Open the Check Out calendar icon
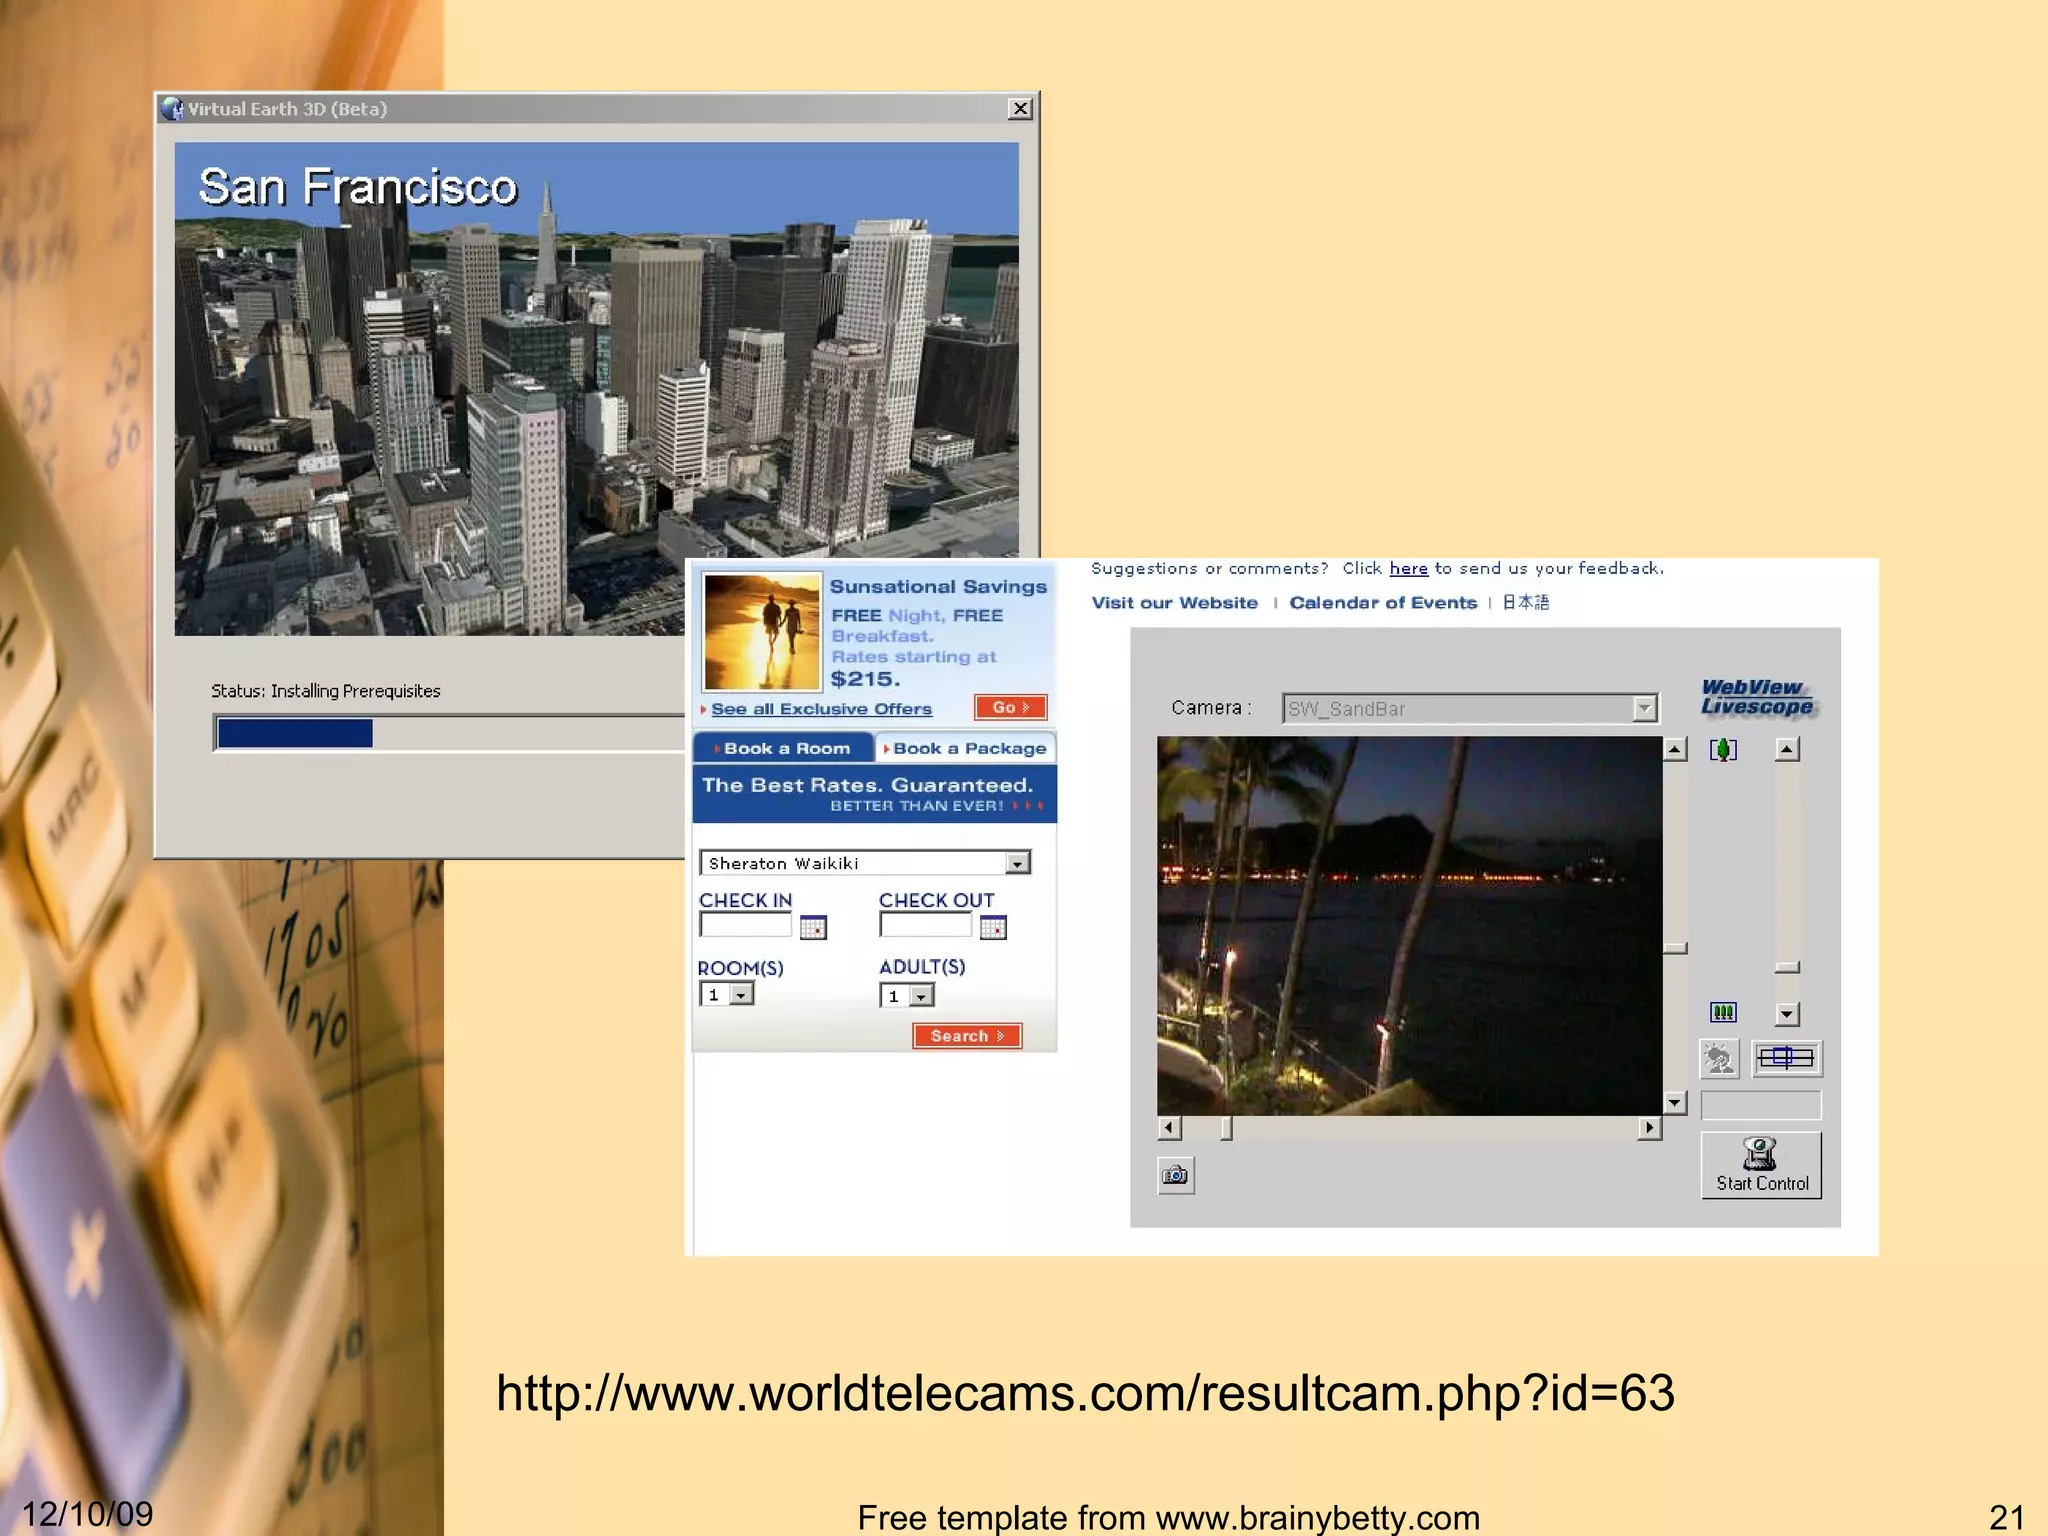 [993, 927]
